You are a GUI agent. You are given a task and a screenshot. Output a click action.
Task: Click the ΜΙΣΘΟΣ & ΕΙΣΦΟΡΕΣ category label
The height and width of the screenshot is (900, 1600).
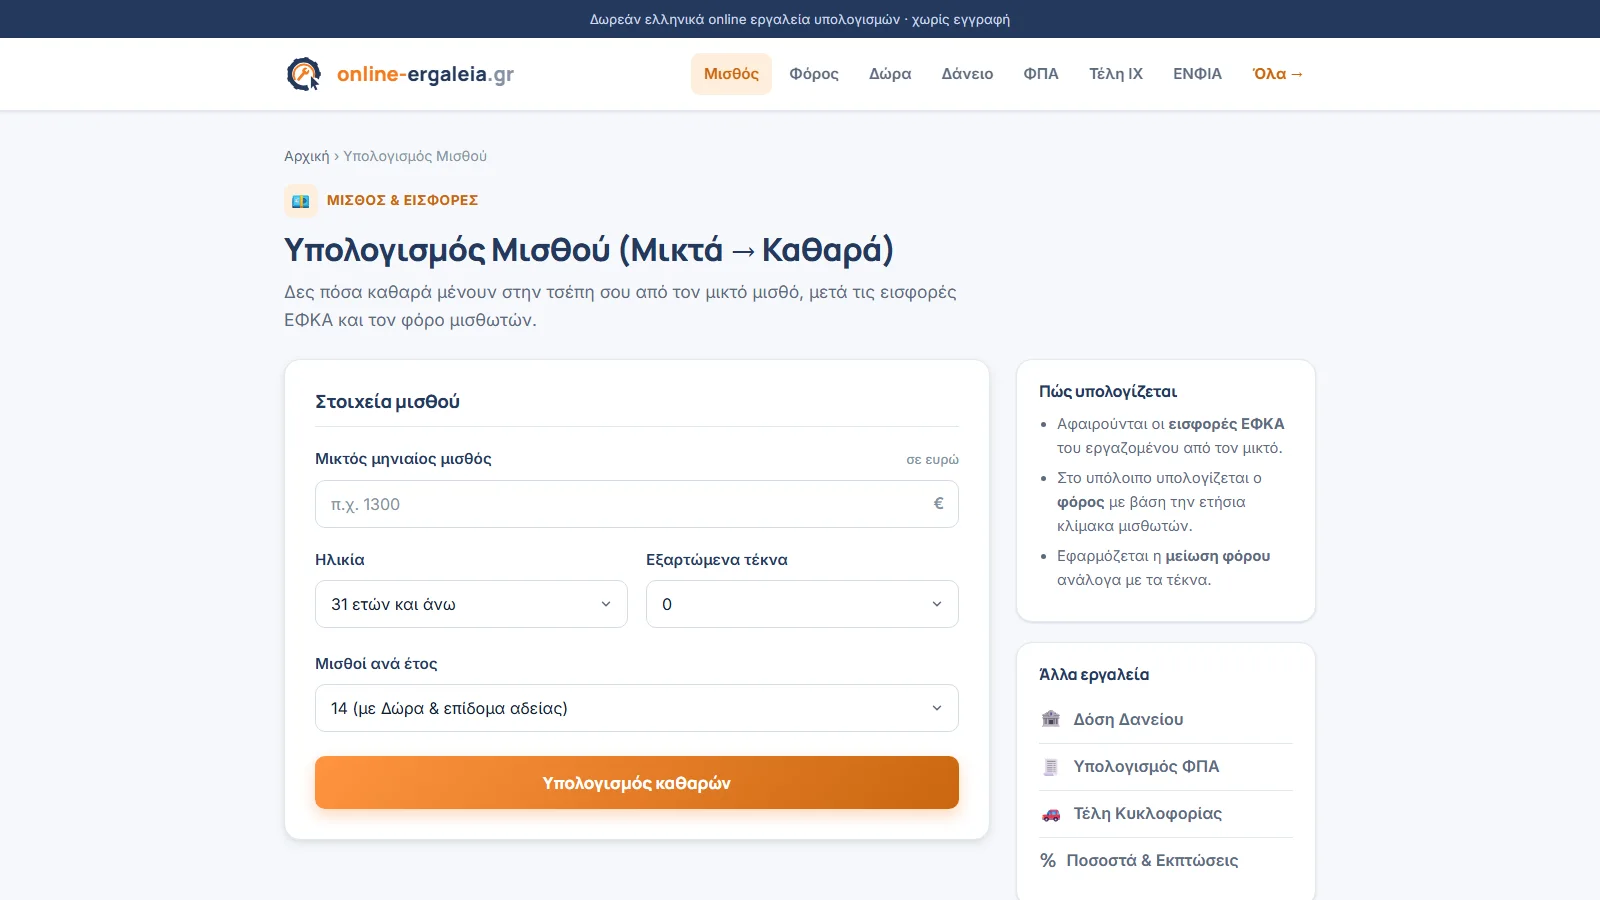pos(402,201)
